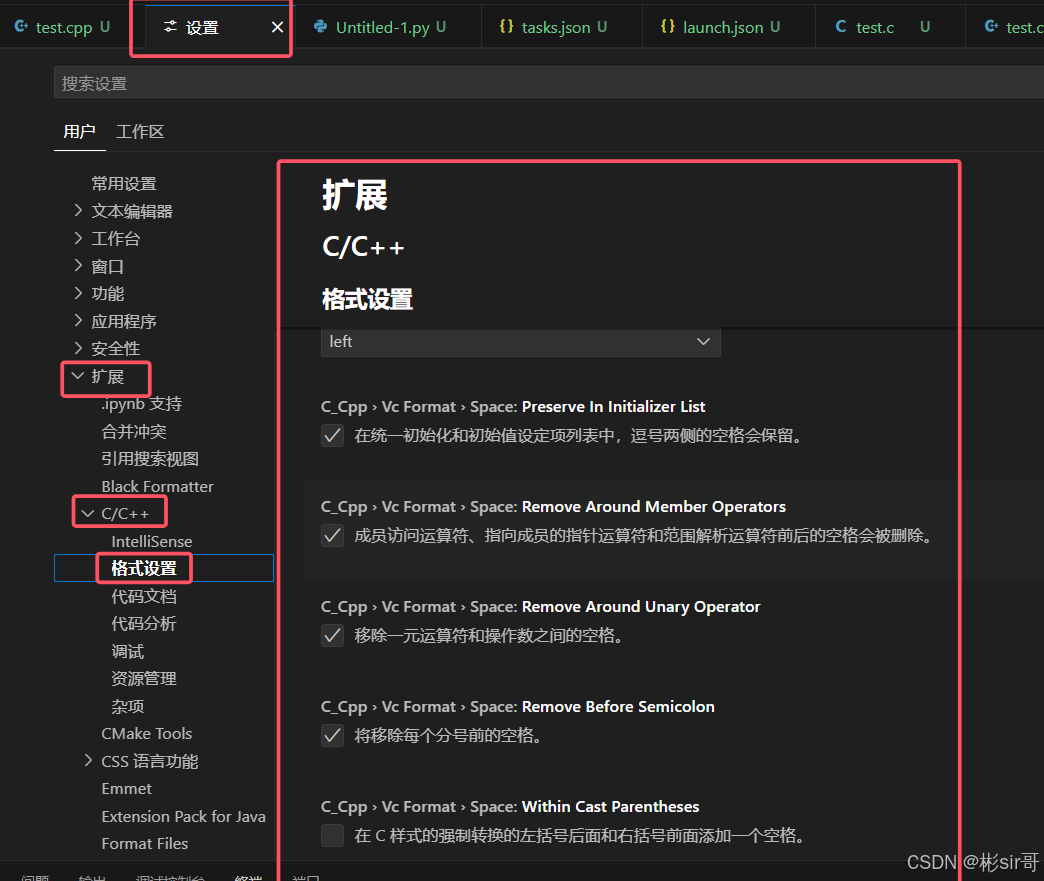The image size is (1044, 881).
Task: Click the braces icon on launch.json tab
Action: point(667,27)
